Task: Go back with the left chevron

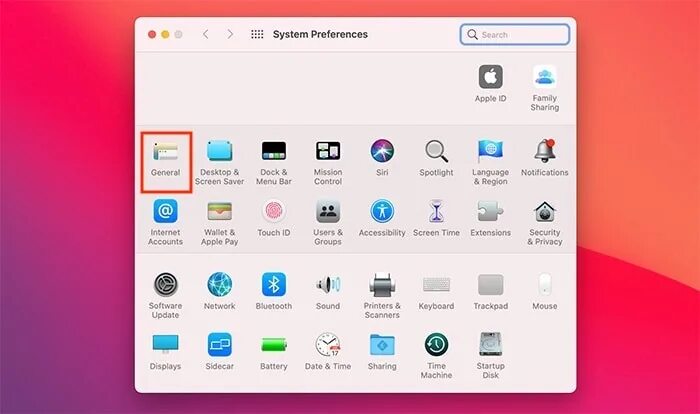Action: [205, 34]
